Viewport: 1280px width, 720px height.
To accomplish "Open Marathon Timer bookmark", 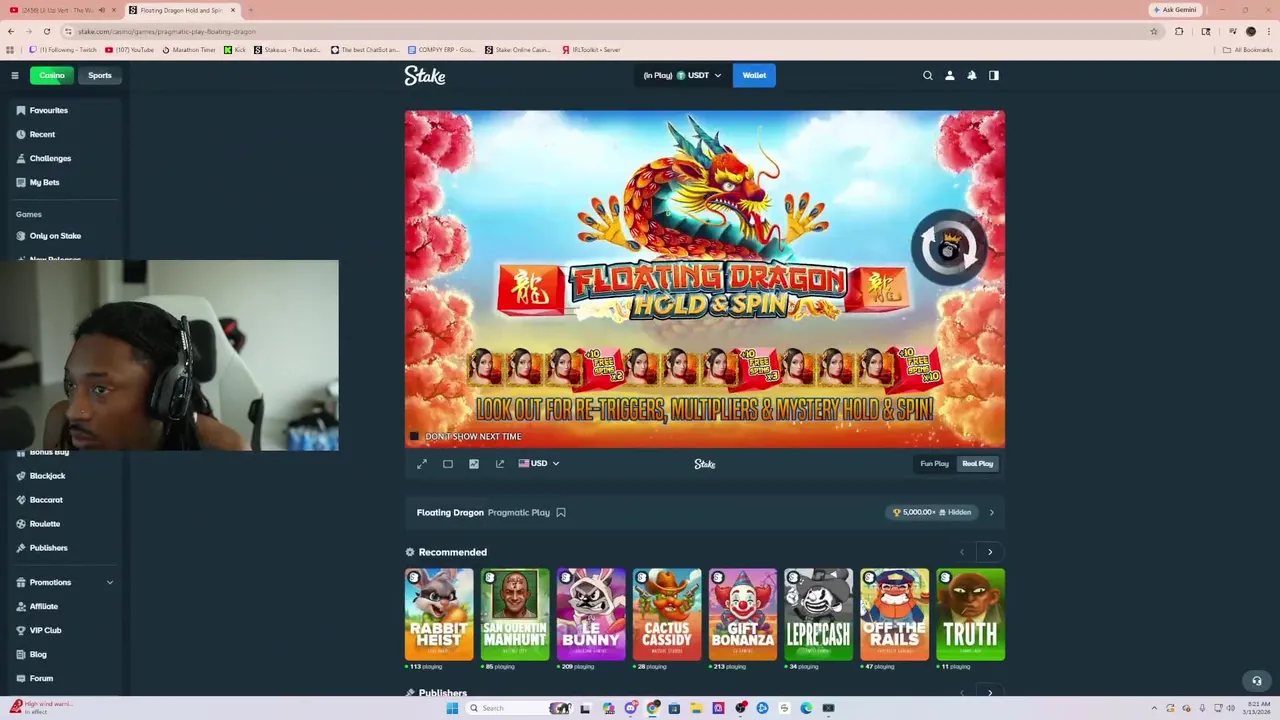I will tap(188, 50).
